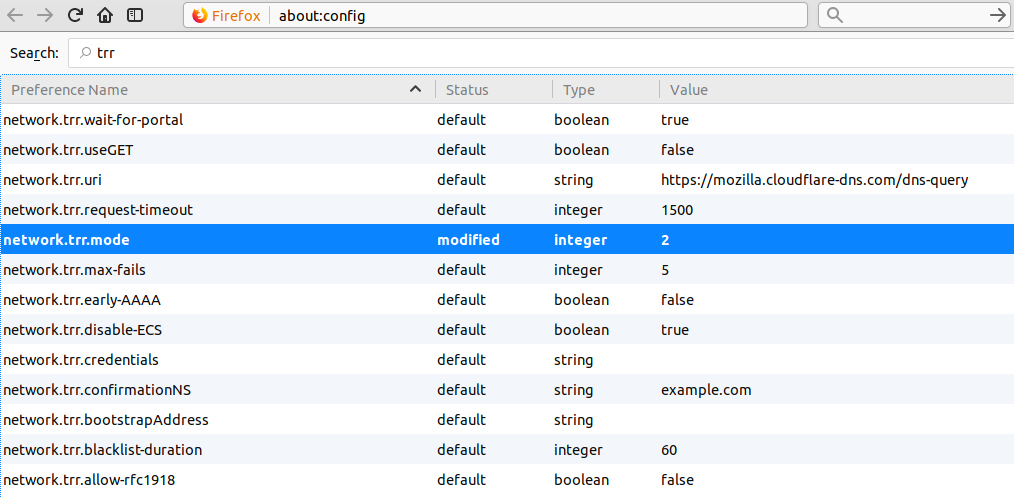Screen dimensions: 1014x497
Task: Sort by Preference Name column header
Action: click(x=217, y=90)
